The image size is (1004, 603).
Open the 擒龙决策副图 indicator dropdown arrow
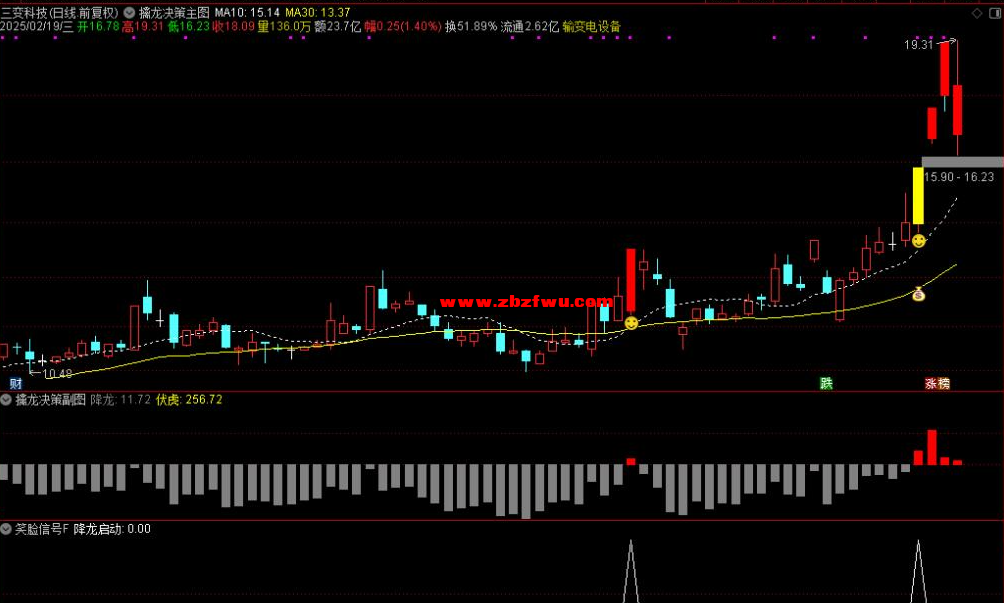[6, 400]
